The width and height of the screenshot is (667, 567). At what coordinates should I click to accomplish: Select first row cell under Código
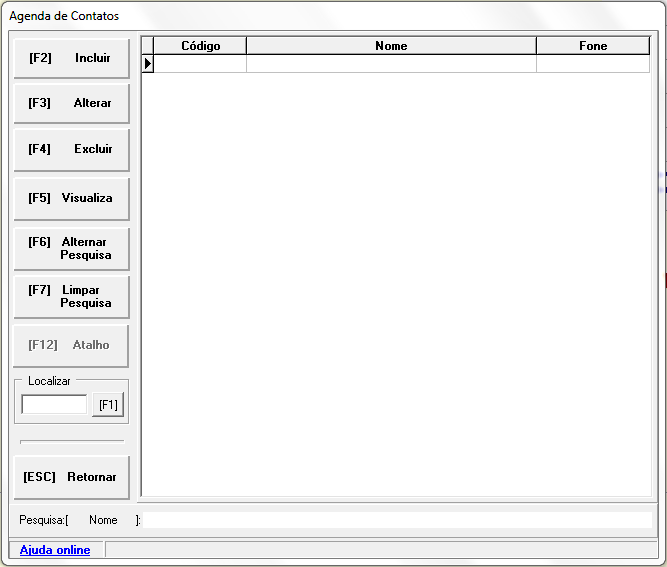click(200, 64)
